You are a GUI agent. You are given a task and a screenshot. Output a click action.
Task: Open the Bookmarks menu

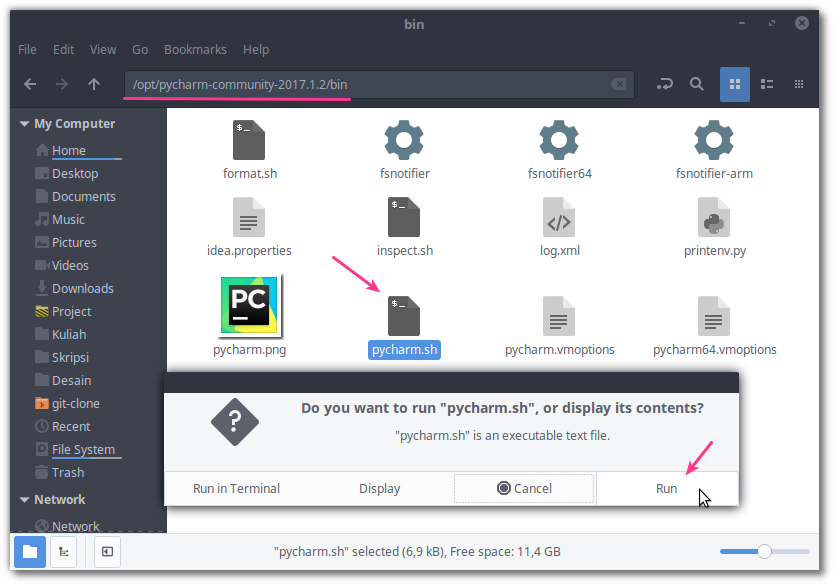pyautogui.click(x=195, y=49)
